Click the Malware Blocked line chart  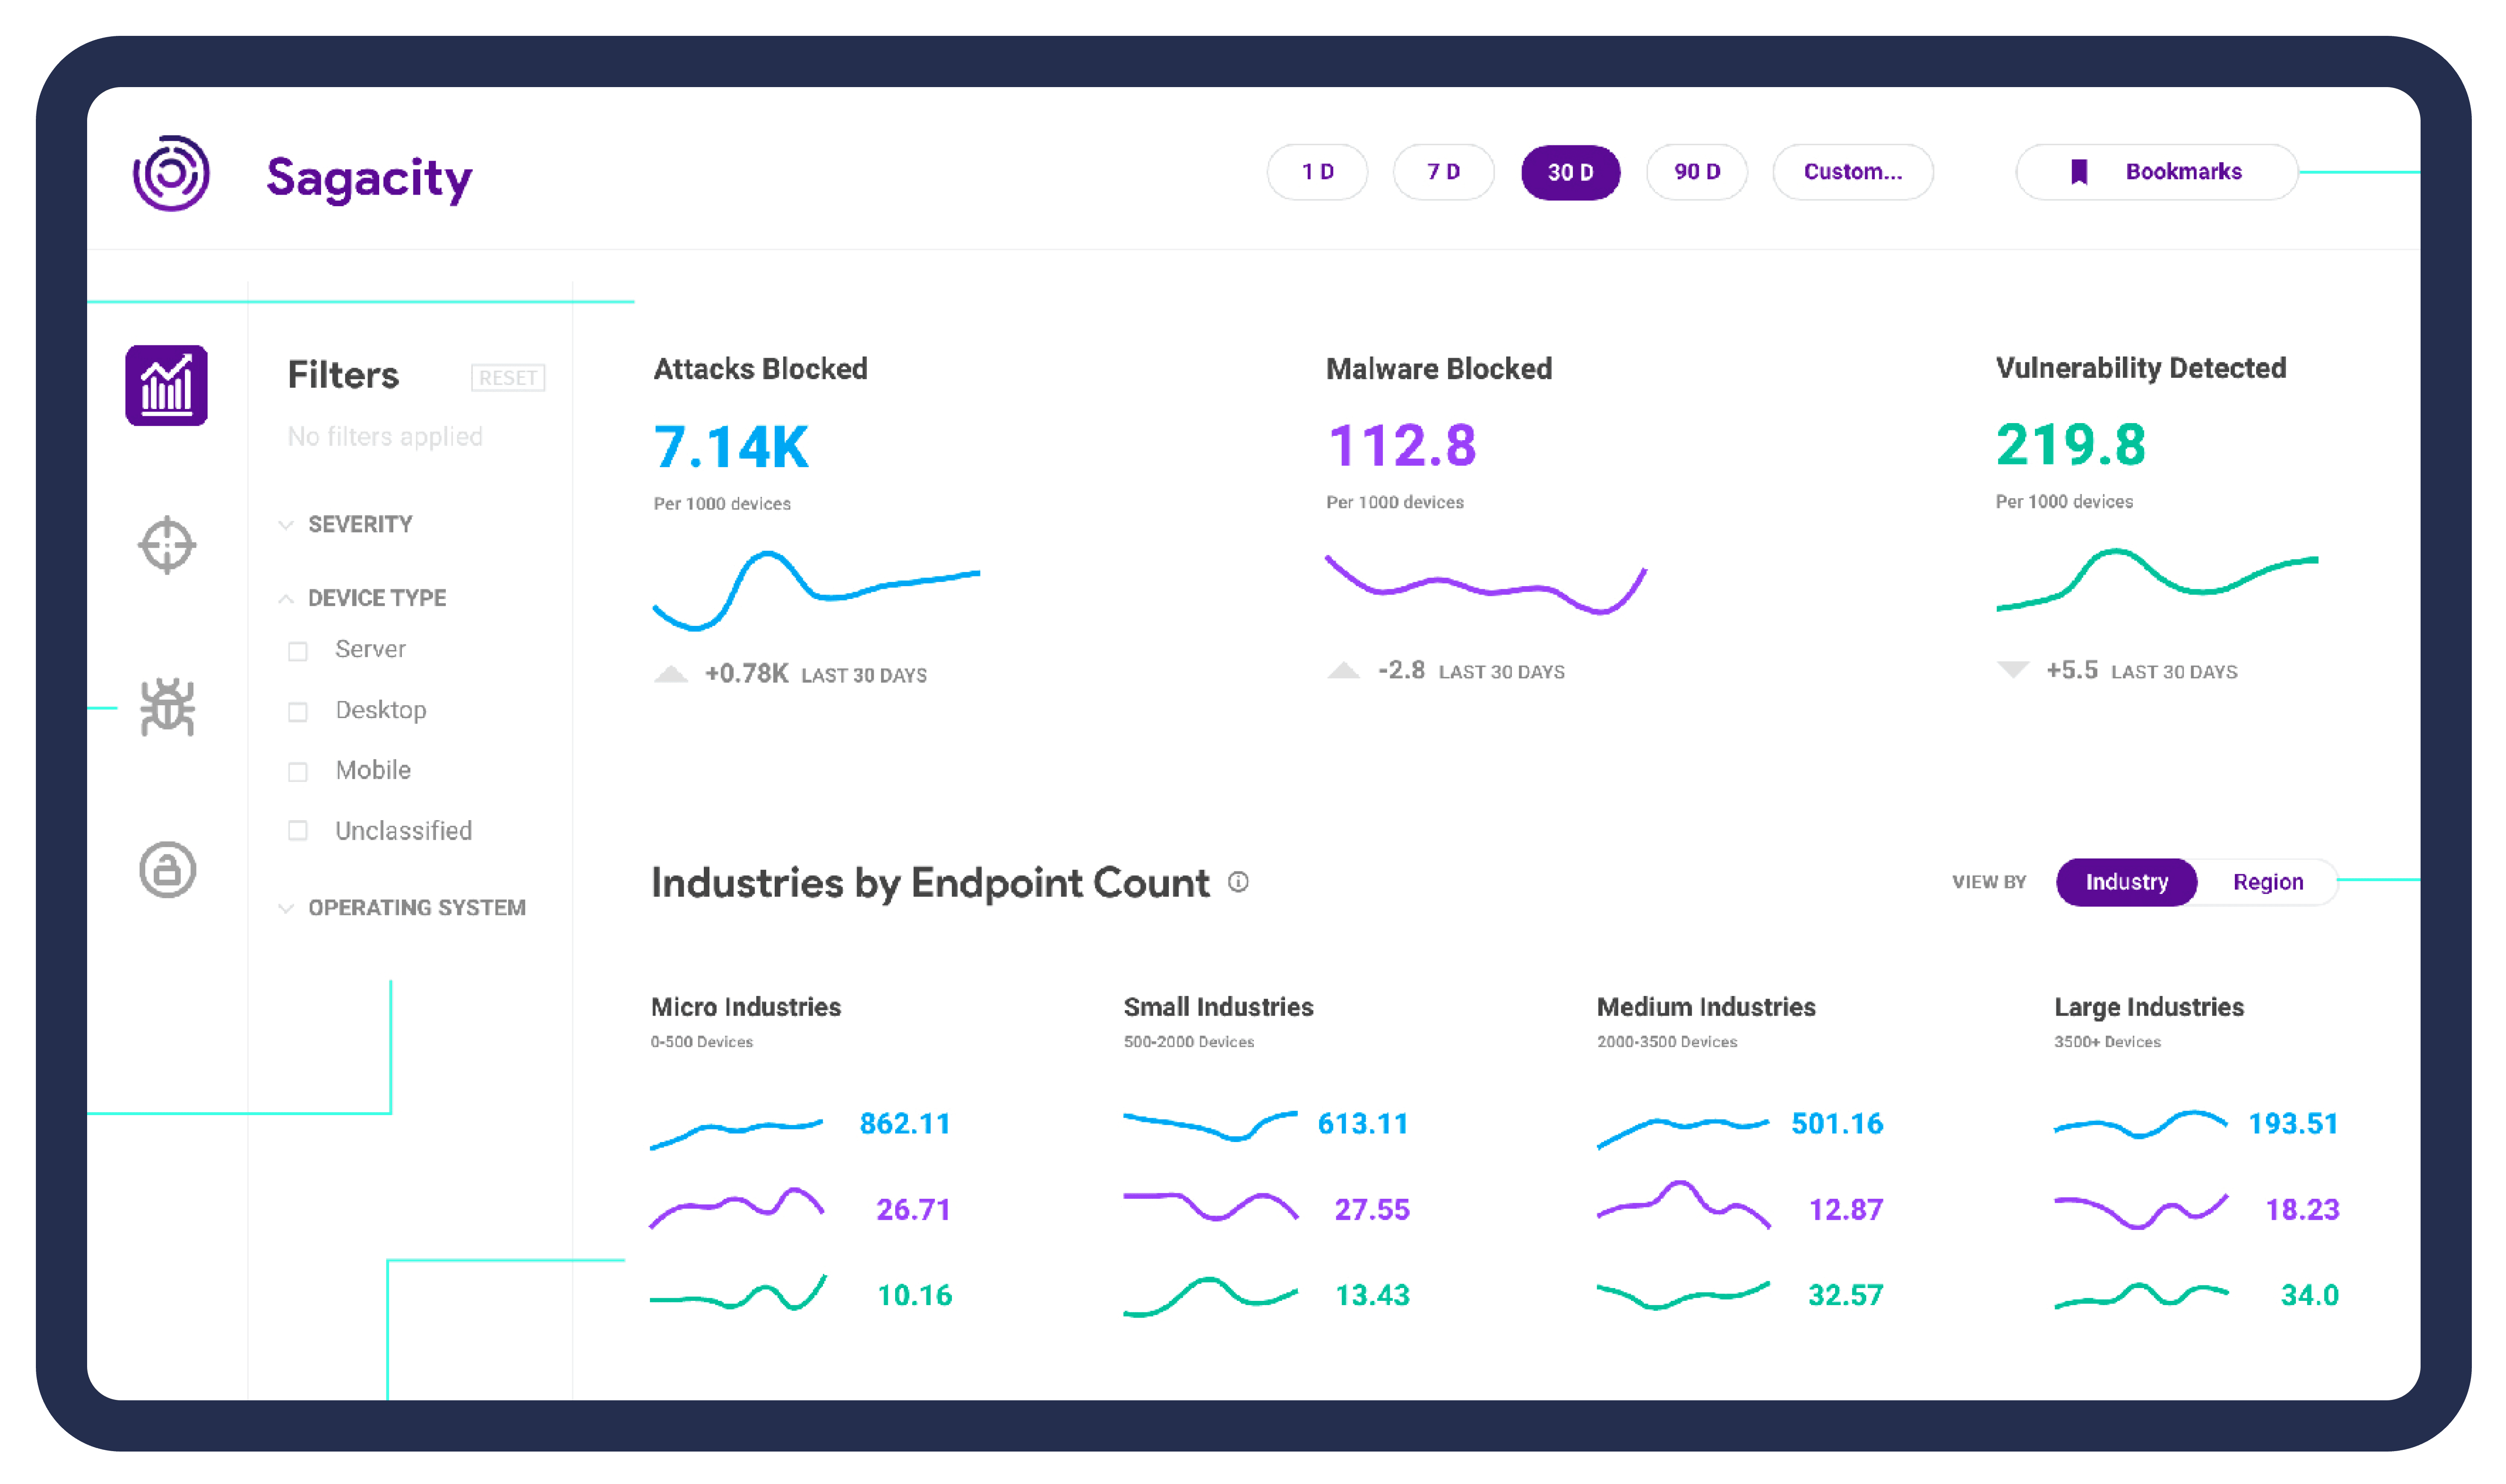click(1486, 585)
